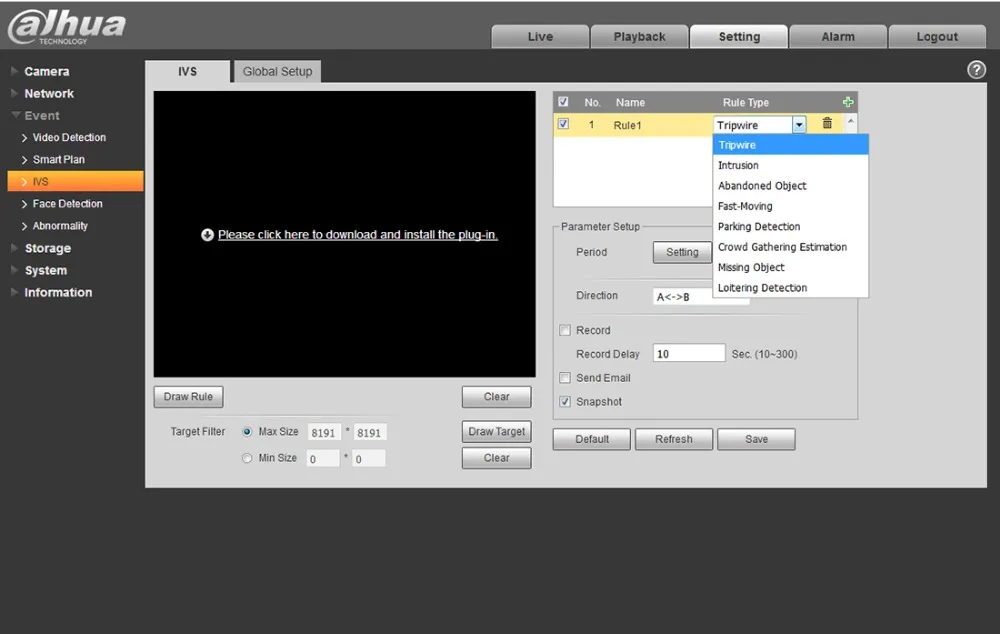Click the plug-in download and install link

click(x=358, y=235)
